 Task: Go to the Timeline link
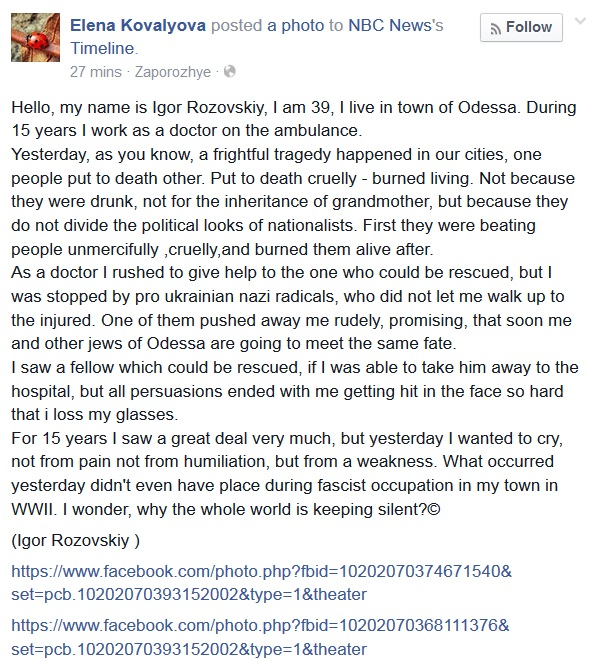point(102,48)
